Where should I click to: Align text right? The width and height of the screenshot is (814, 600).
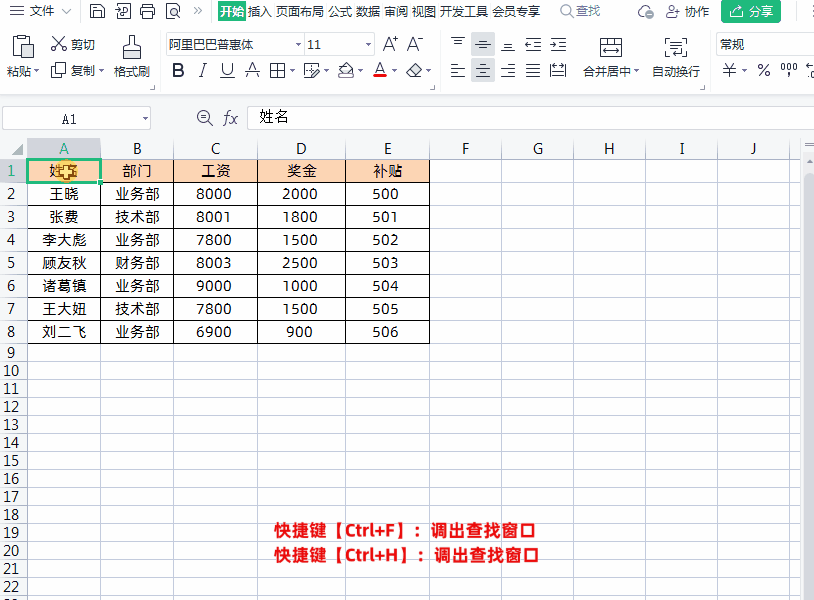[508, 70]
